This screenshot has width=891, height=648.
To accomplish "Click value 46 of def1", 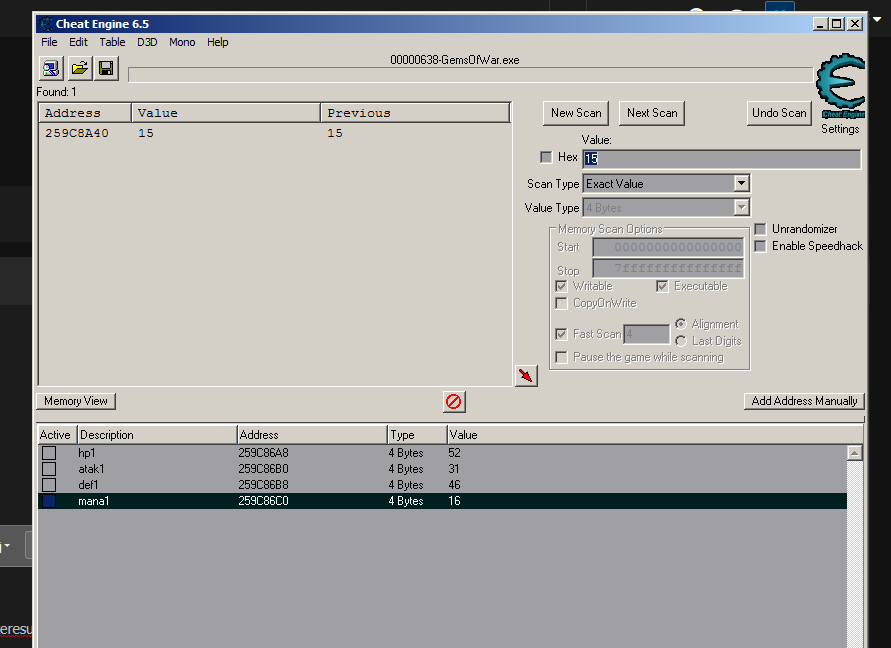I will [454, 485].
